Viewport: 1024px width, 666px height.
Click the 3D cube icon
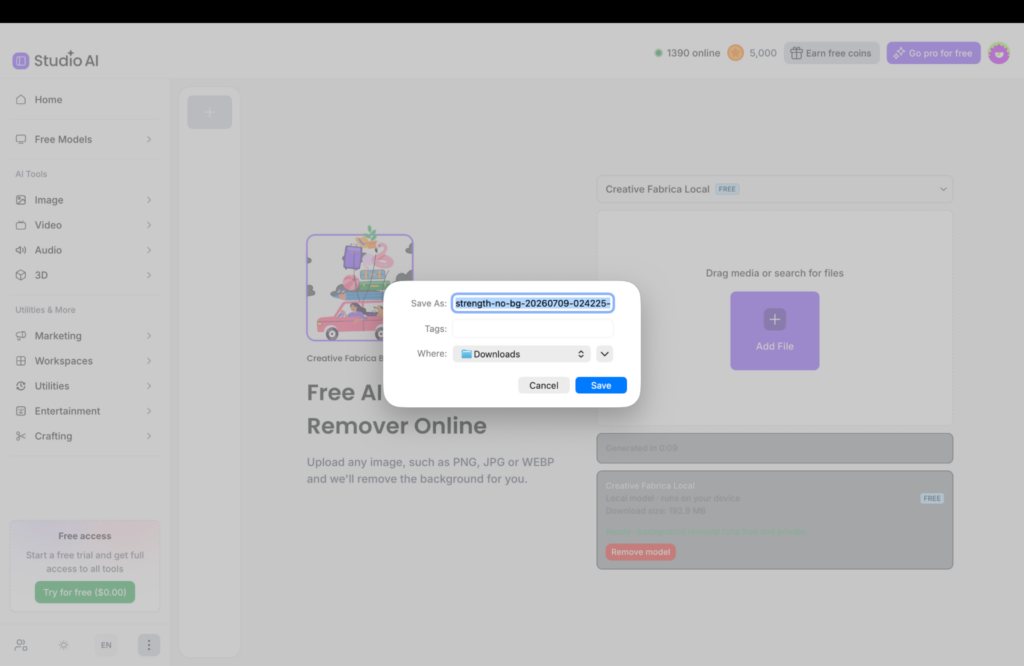coord(21,275)
